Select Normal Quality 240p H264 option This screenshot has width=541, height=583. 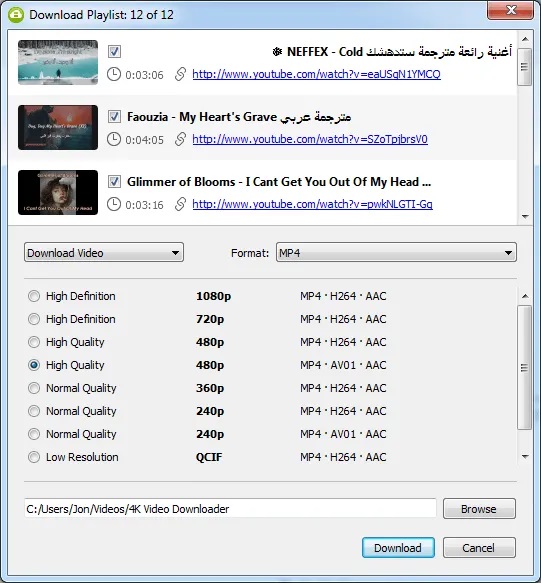tap(34, 411)
